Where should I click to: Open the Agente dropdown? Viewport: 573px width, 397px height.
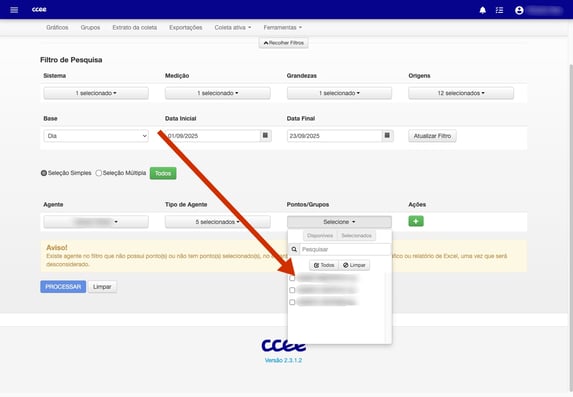coord(96,222)
